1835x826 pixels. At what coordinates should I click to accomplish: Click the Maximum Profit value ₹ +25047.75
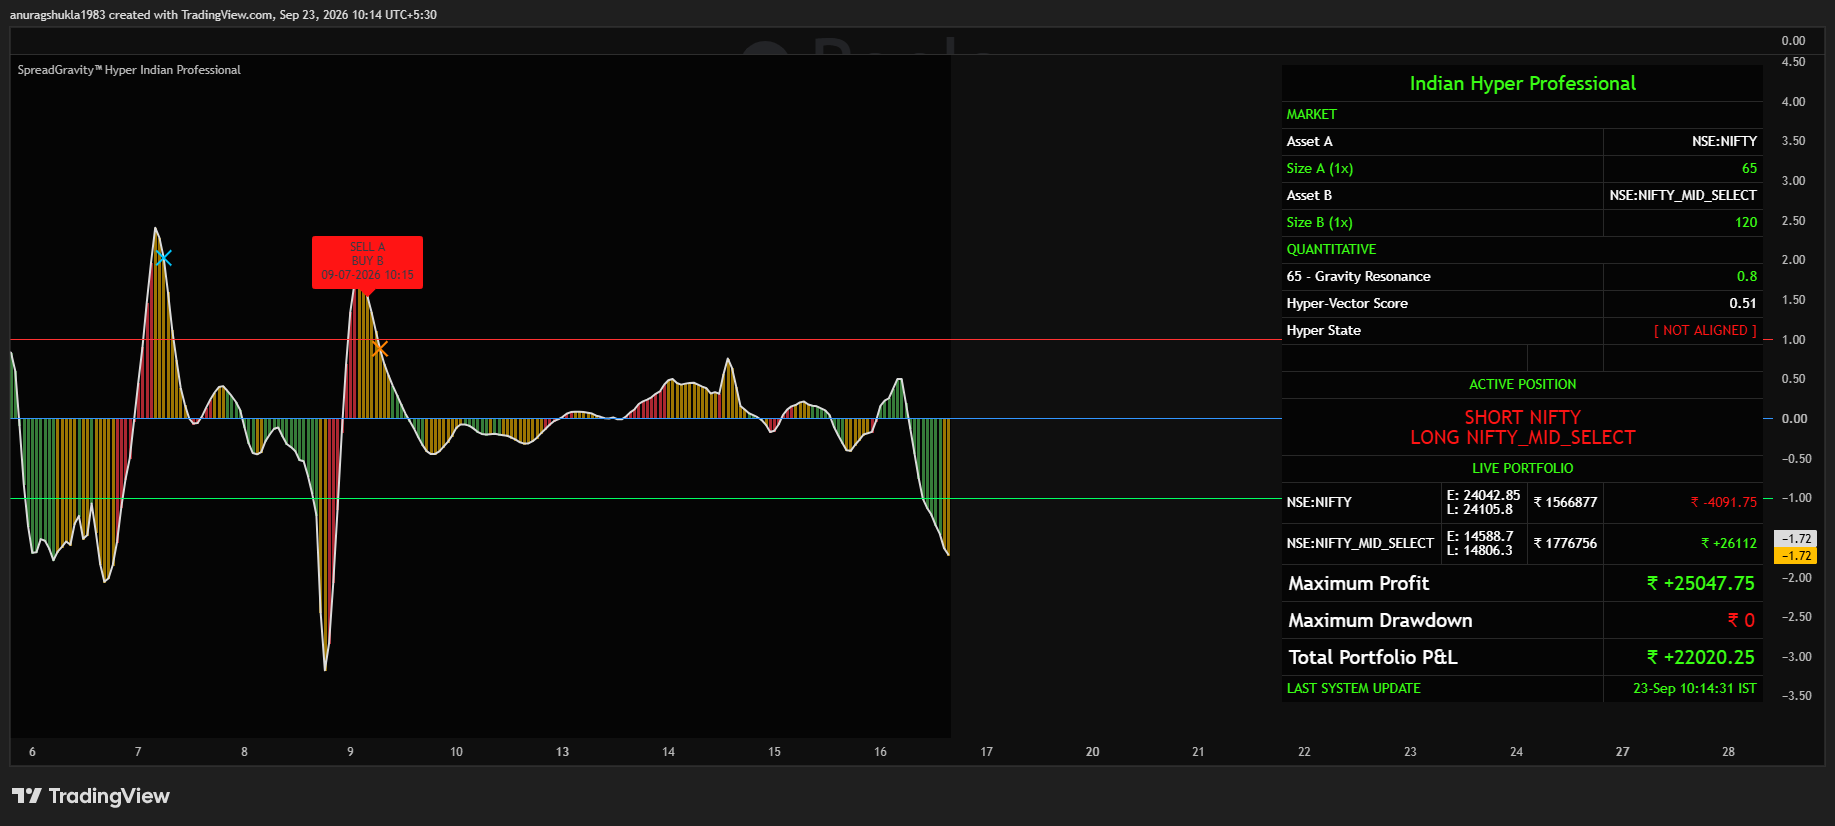point(1700,584)
